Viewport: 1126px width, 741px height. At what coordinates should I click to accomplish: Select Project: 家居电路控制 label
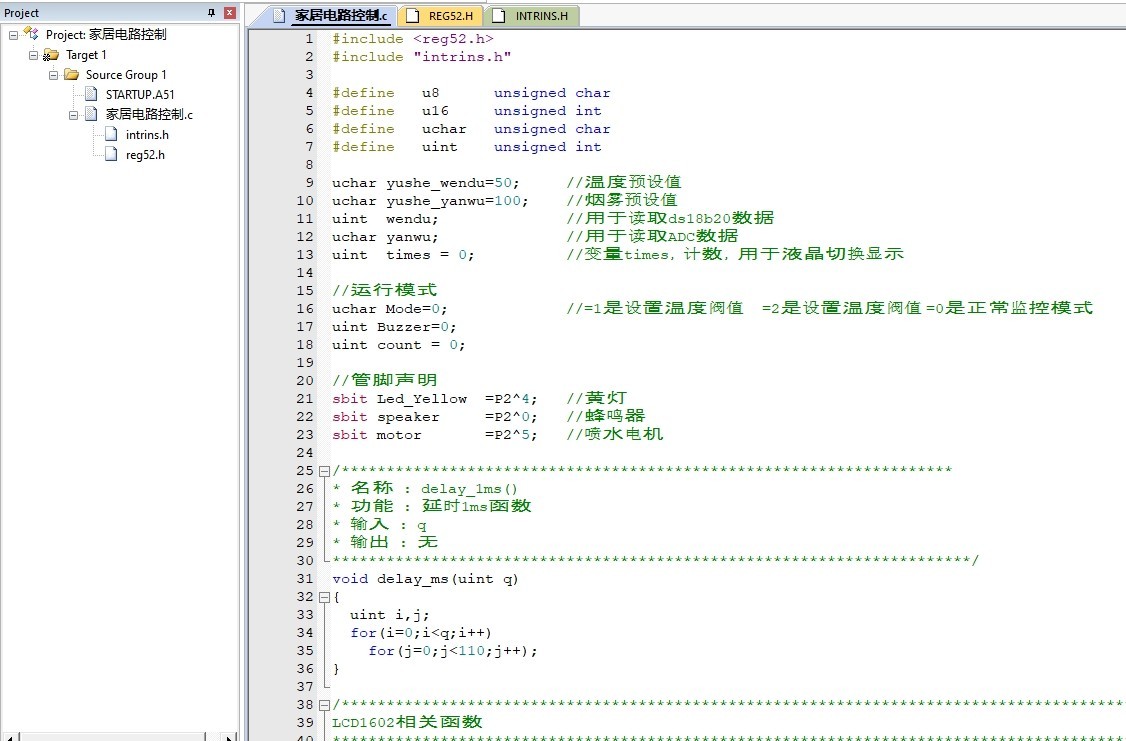pyautogui.click(x=106, y=34)
